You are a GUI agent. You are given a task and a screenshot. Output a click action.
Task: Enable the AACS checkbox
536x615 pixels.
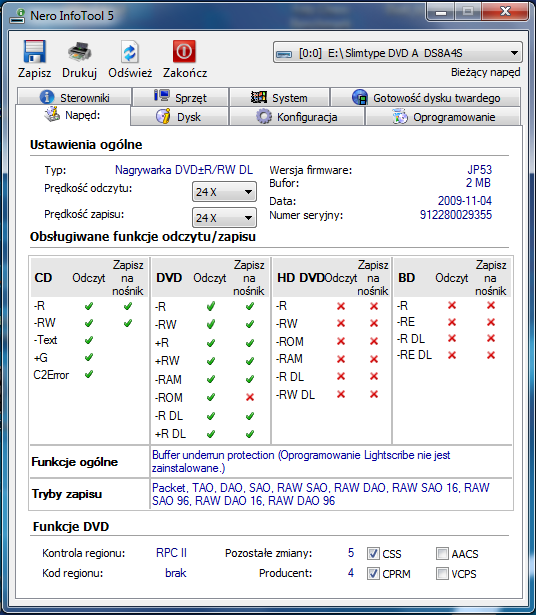[x=442, y=554]
